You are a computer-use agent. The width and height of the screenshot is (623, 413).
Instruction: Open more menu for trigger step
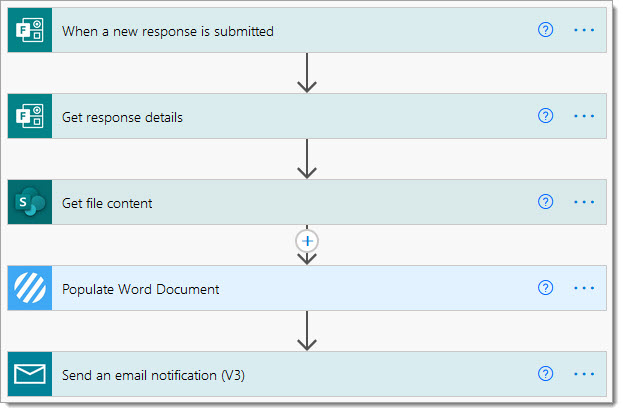pos(584,30)
